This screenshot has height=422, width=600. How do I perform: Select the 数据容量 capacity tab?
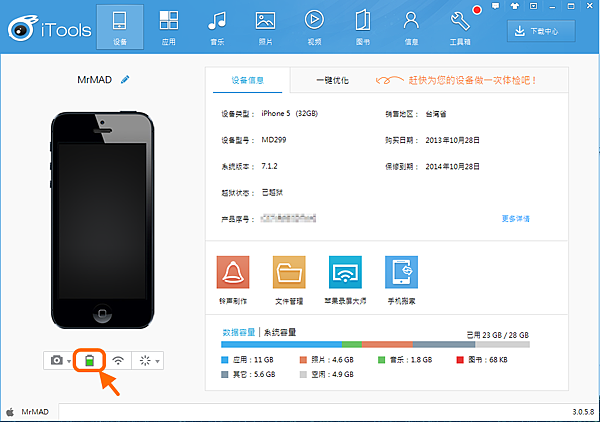pos(239,332)
